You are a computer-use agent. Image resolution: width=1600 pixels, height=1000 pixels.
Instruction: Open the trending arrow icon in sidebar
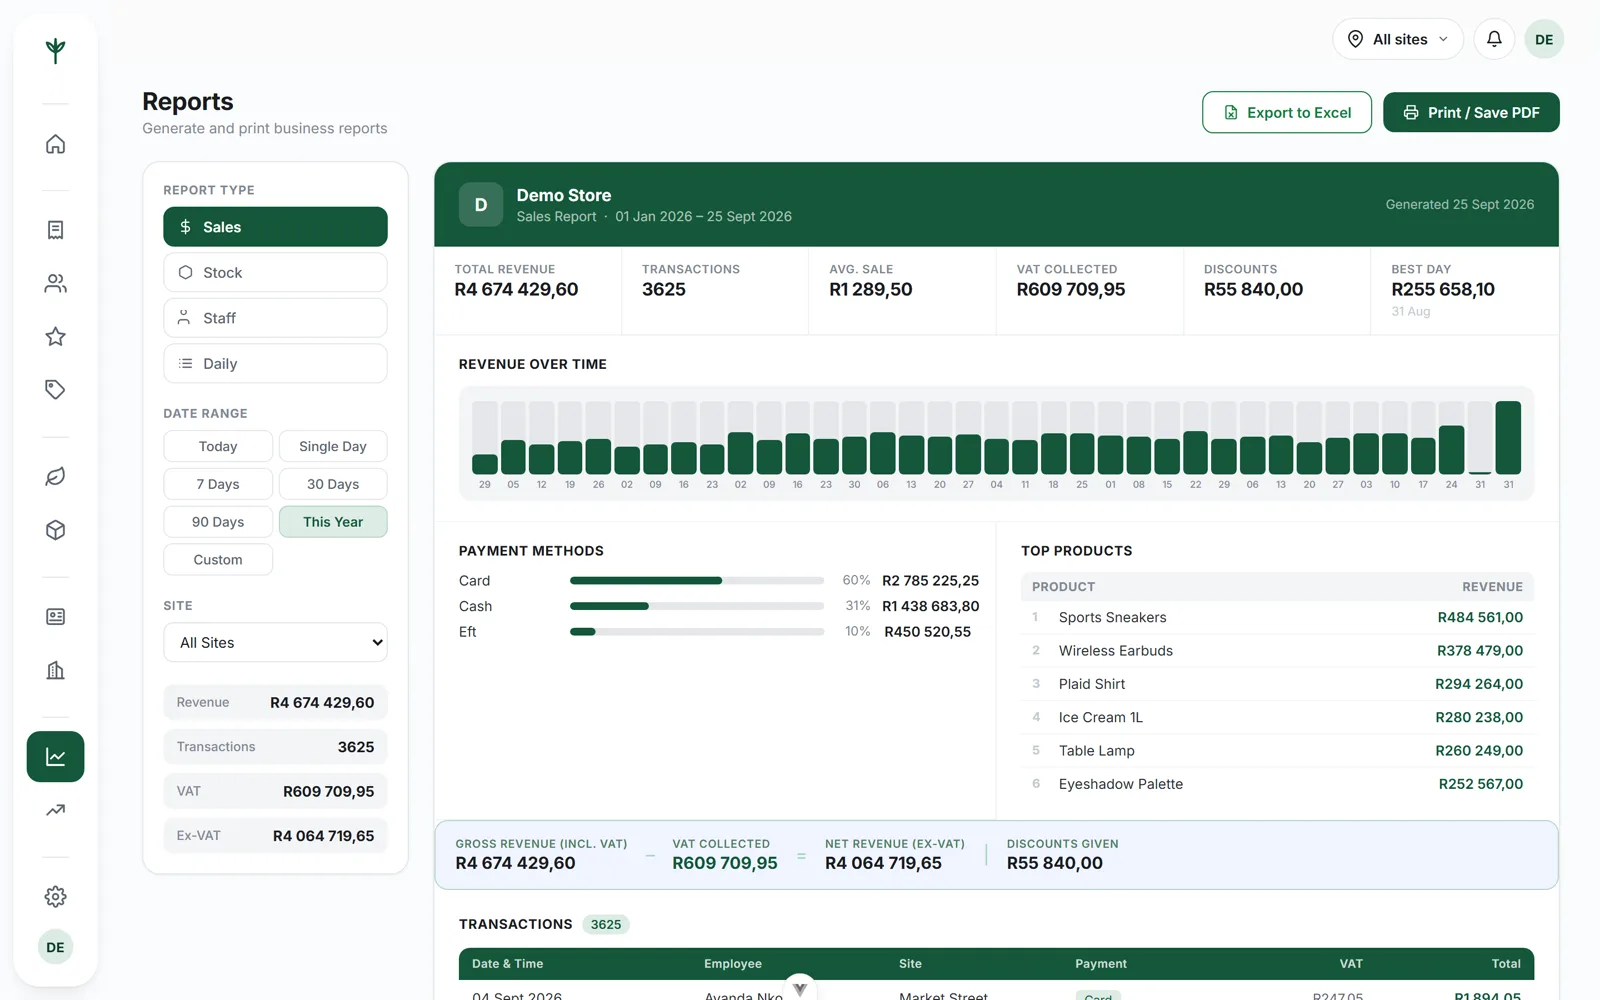(x=55, y=810)
